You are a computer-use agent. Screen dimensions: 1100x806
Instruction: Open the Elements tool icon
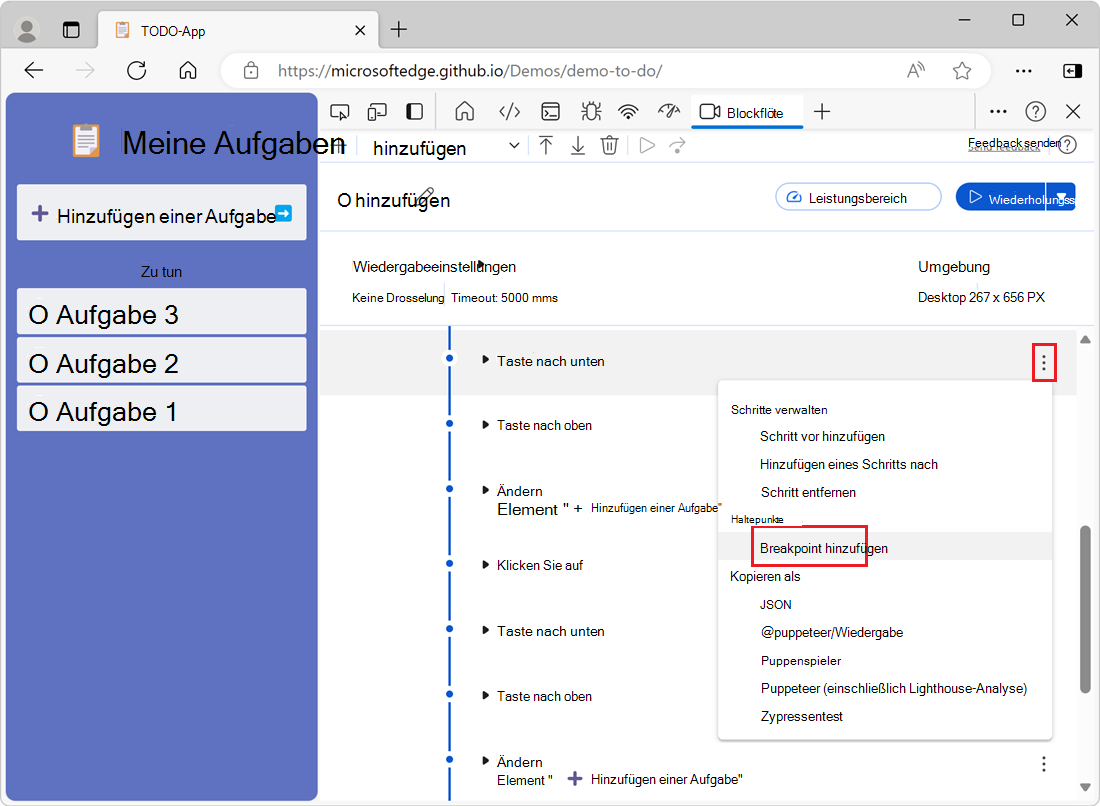tap(509, 112)
